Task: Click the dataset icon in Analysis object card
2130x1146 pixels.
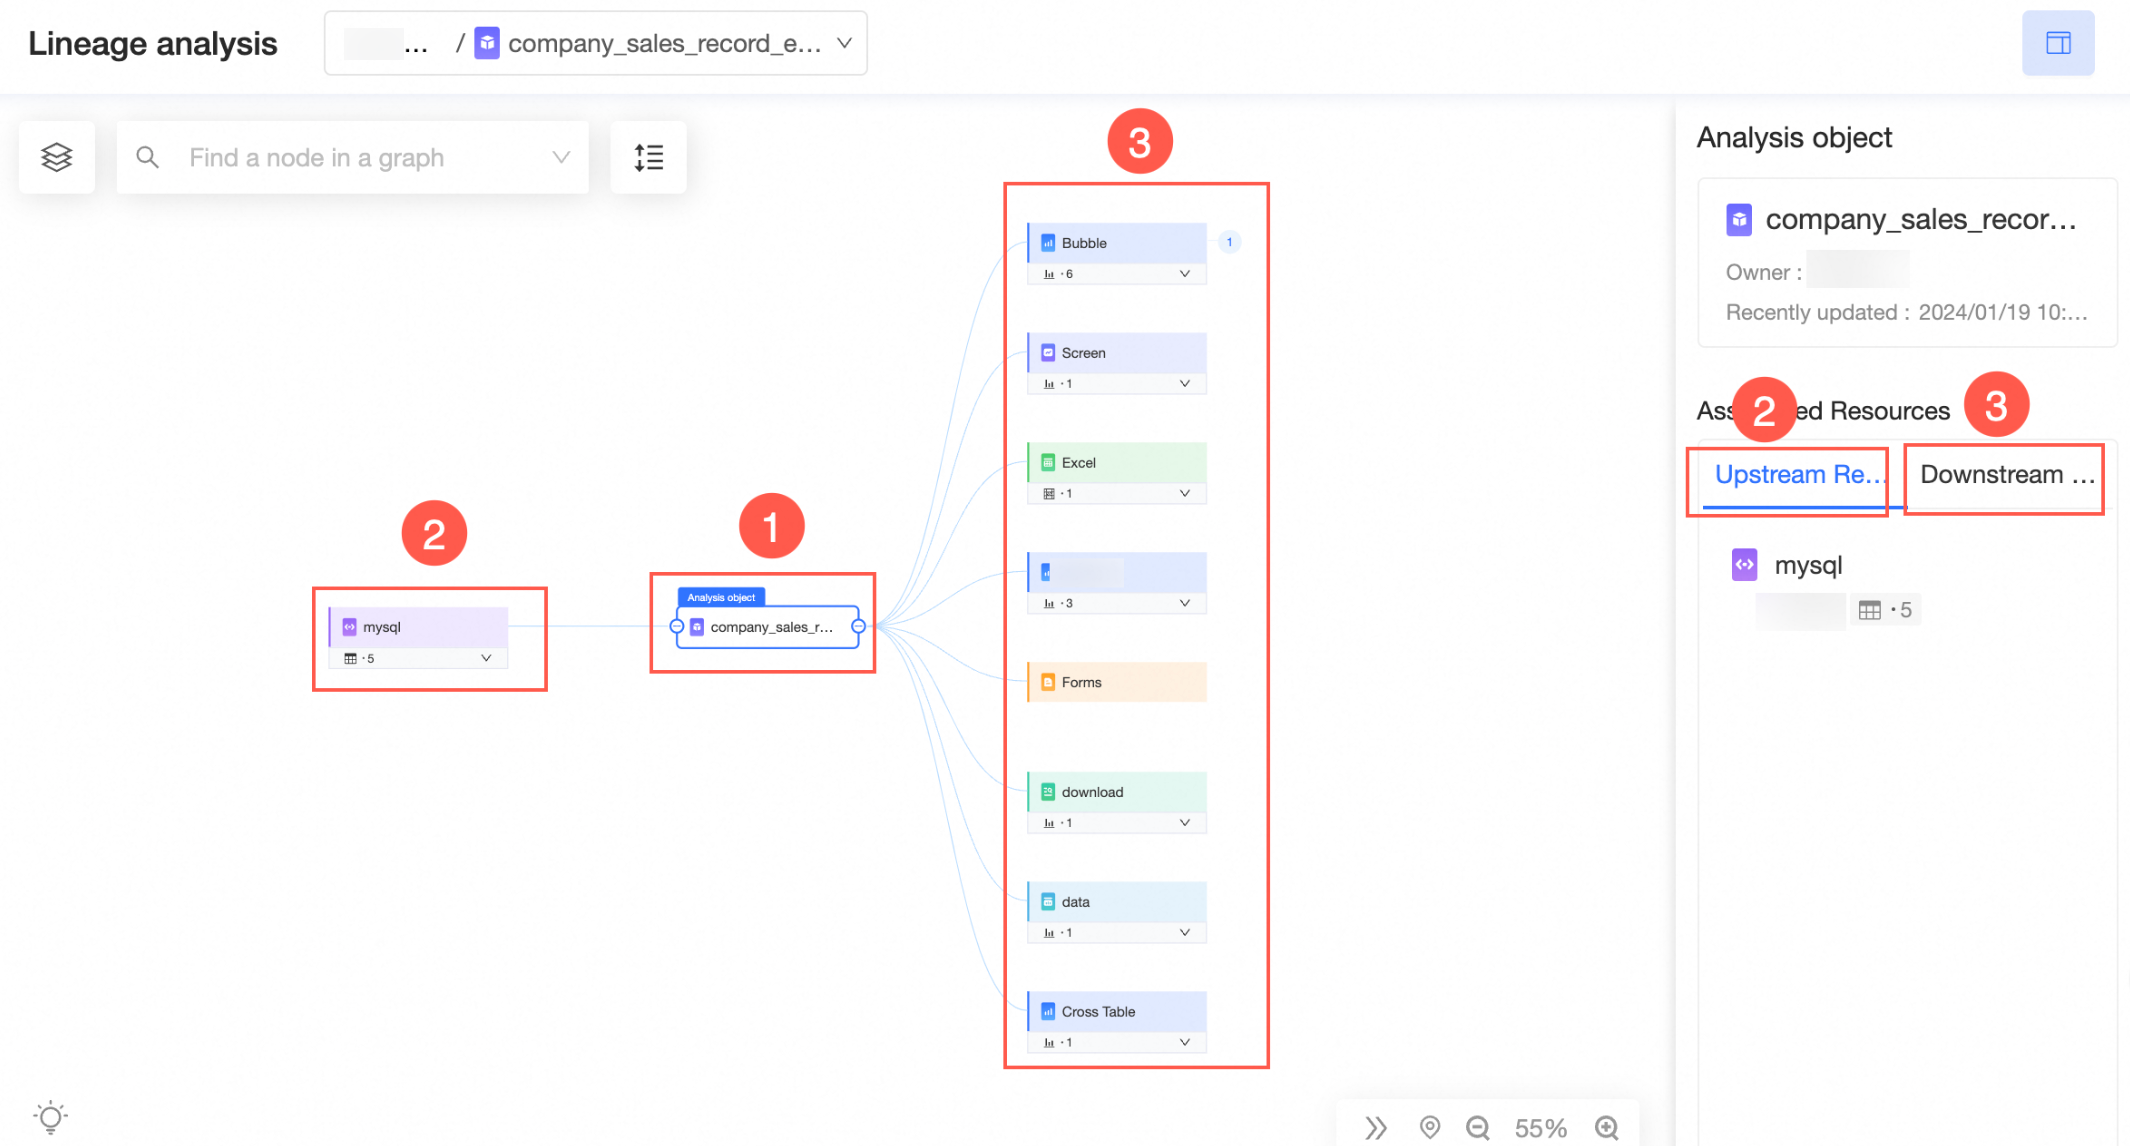Action: [1739, 219]
